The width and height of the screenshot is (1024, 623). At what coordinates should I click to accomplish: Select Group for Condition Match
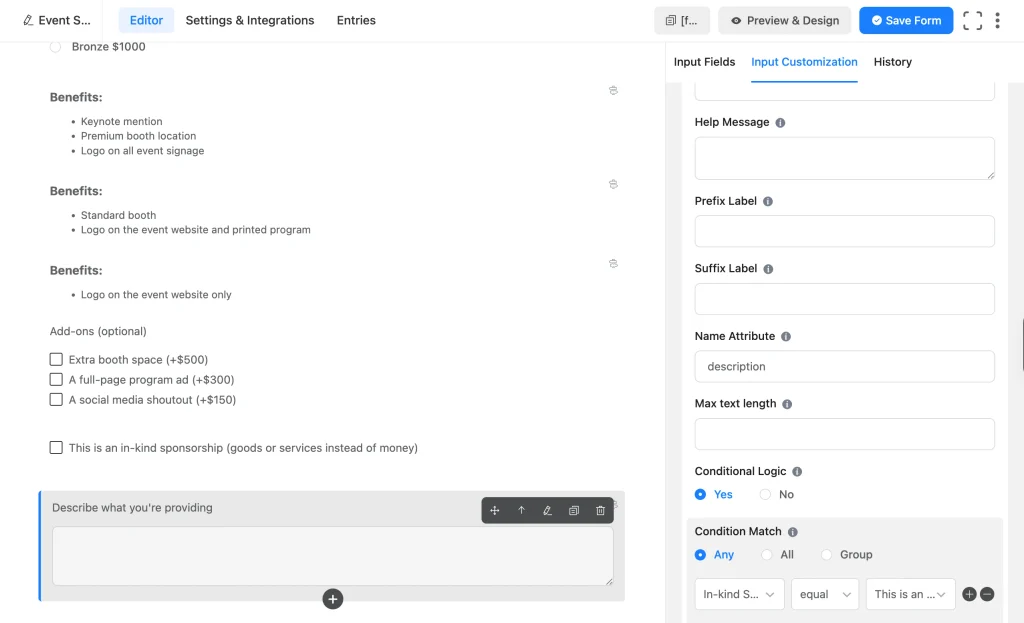(827, 554)
